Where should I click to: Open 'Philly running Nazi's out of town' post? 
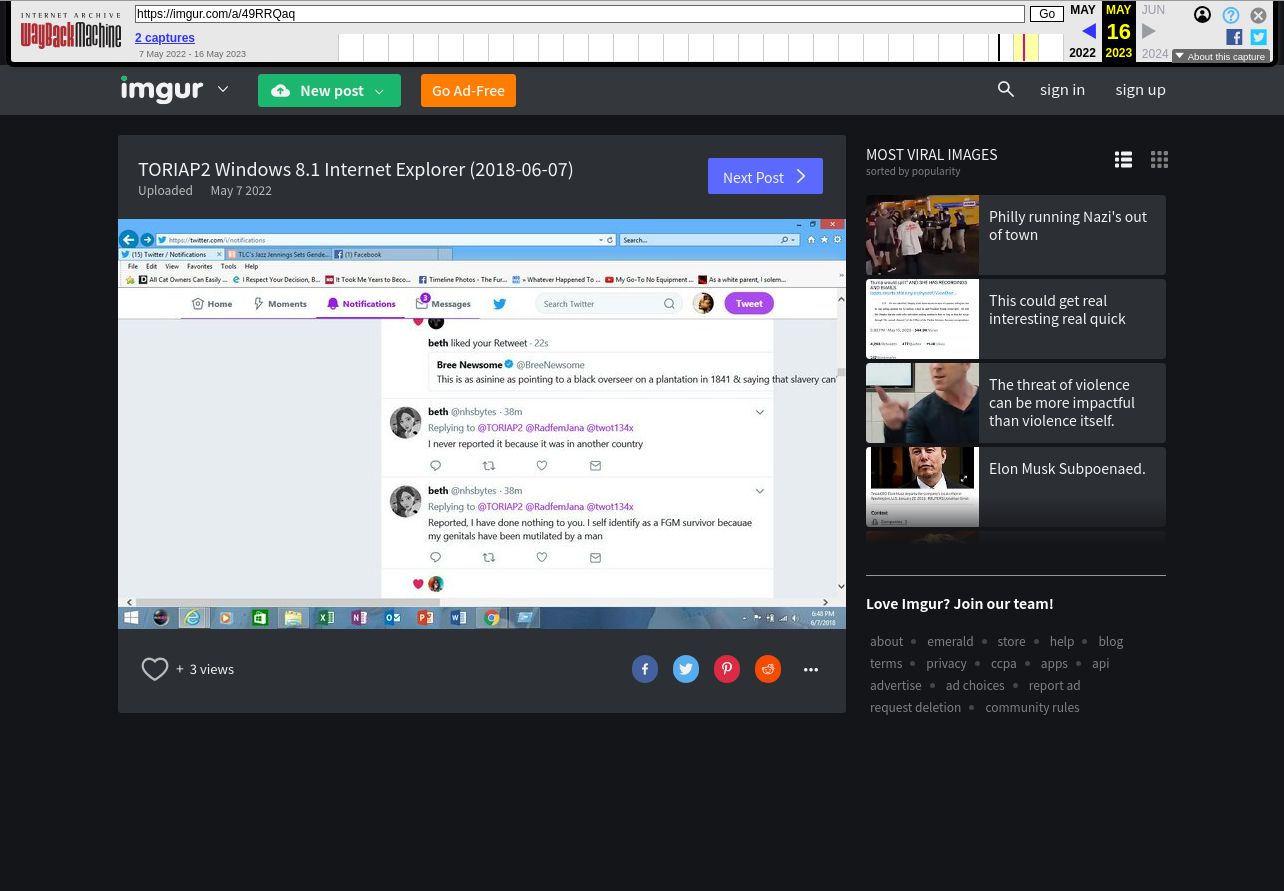1016,235
